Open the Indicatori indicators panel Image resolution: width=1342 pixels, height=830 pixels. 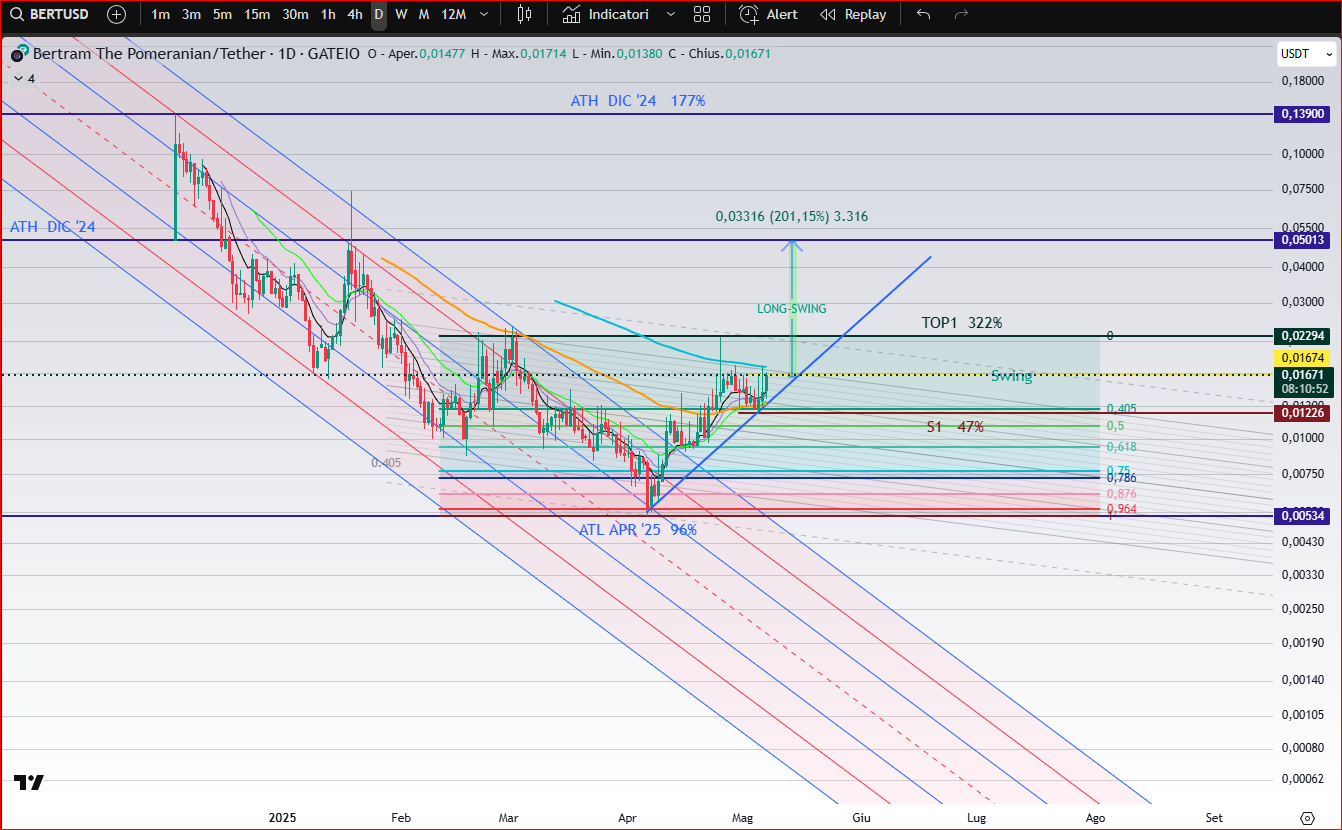[606, 14]
